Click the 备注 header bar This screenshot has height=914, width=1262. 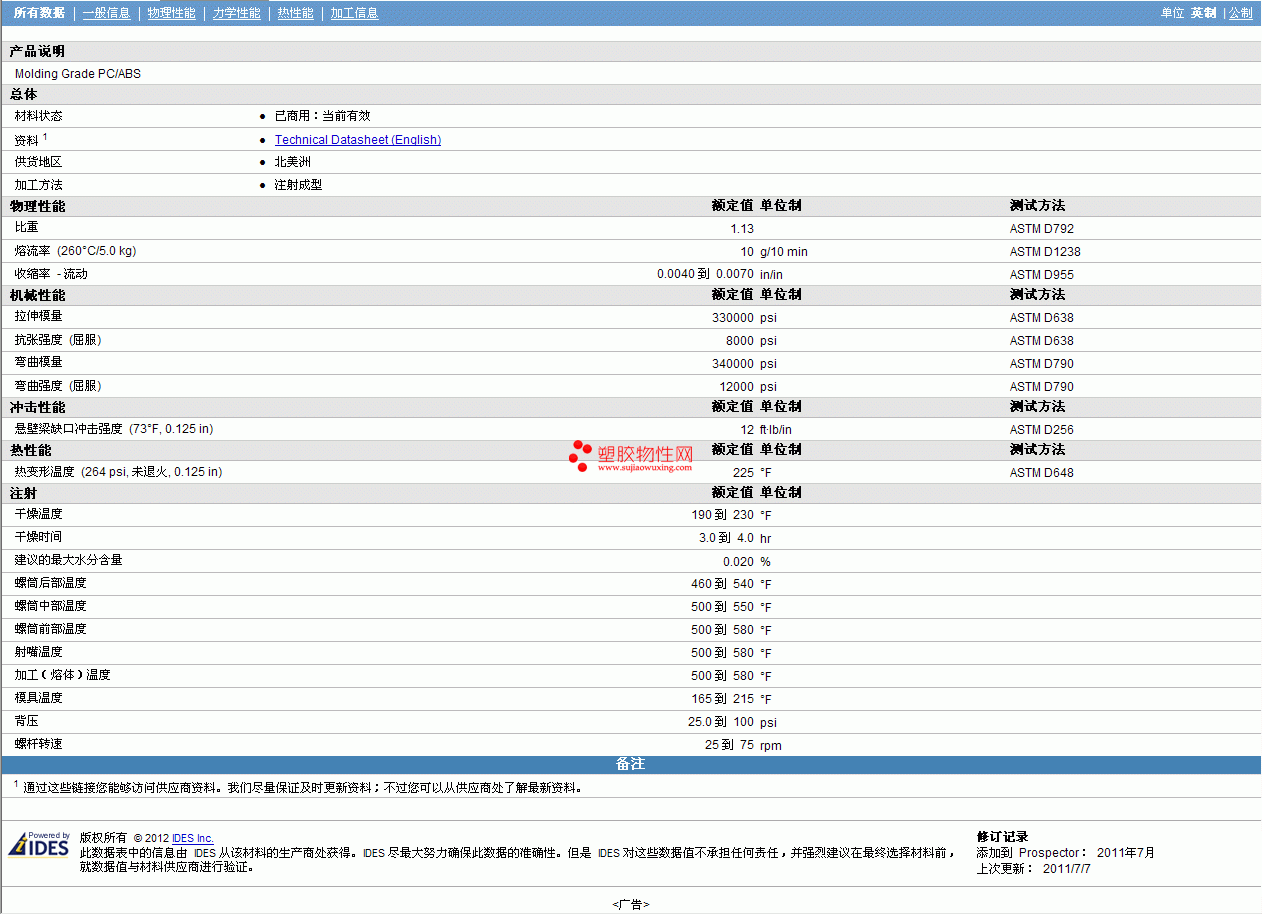631,765
